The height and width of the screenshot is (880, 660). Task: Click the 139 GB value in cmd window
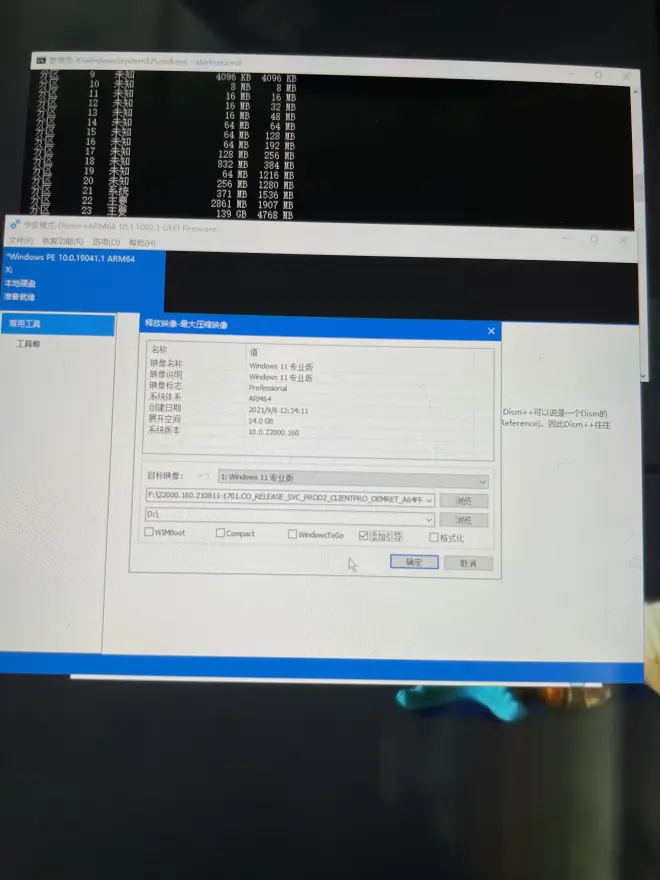tap(231, 214)
